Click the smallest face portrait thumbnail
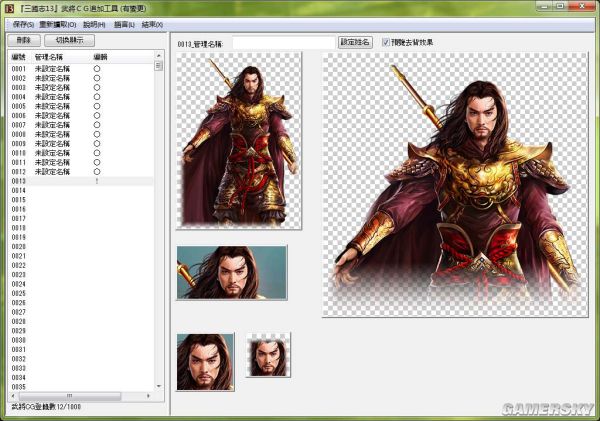 coord(267,355)
